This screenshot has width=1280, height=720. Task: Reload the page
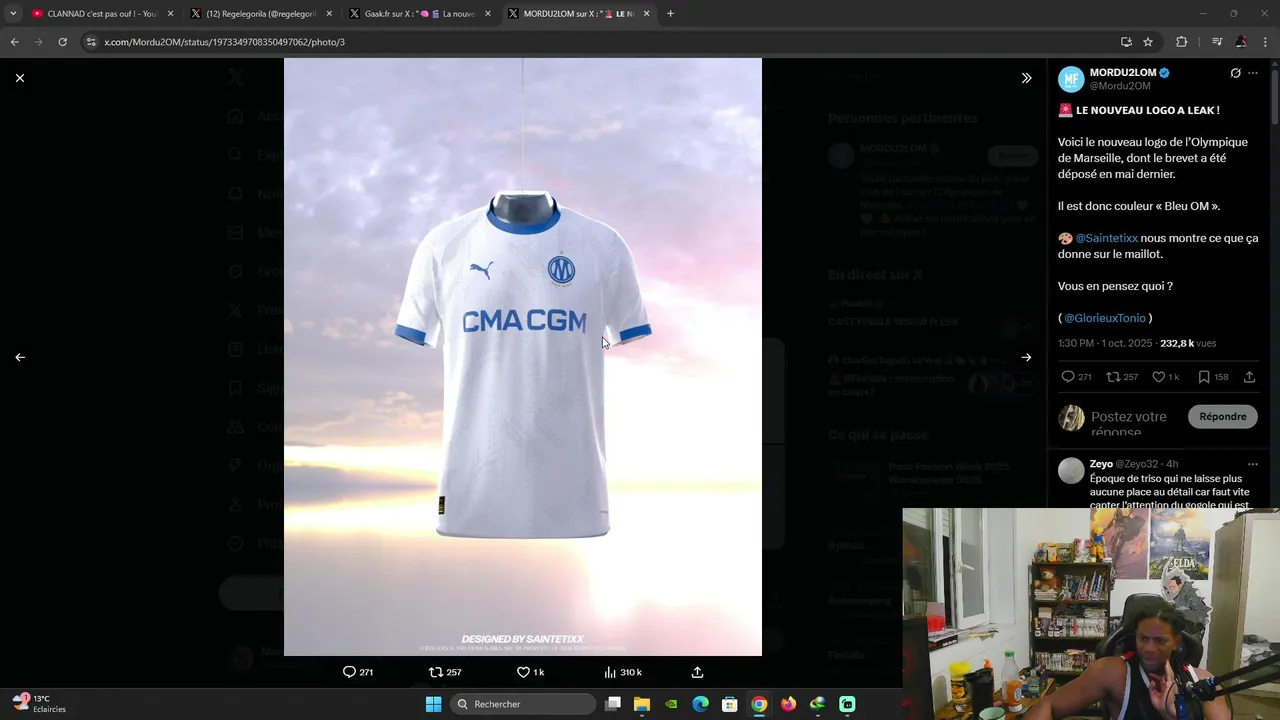[62, 42]
